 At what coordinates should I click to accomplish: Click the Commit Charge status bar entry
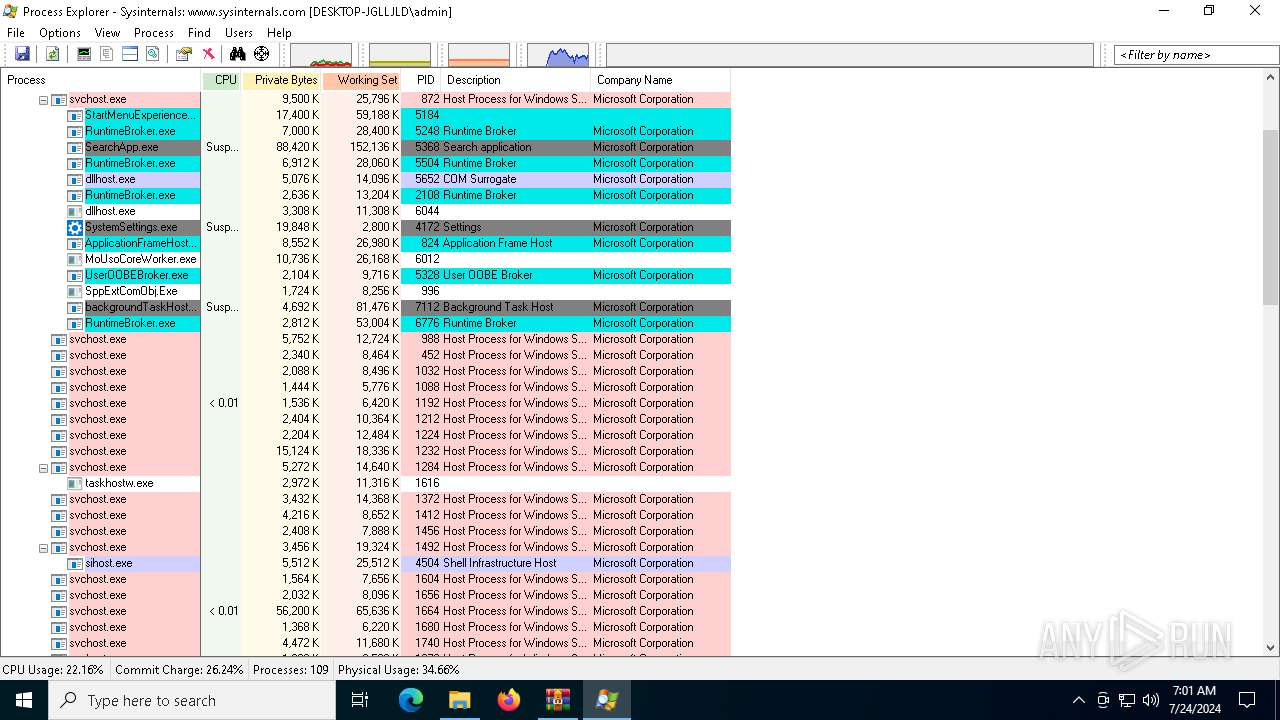(x=179, y=670)
